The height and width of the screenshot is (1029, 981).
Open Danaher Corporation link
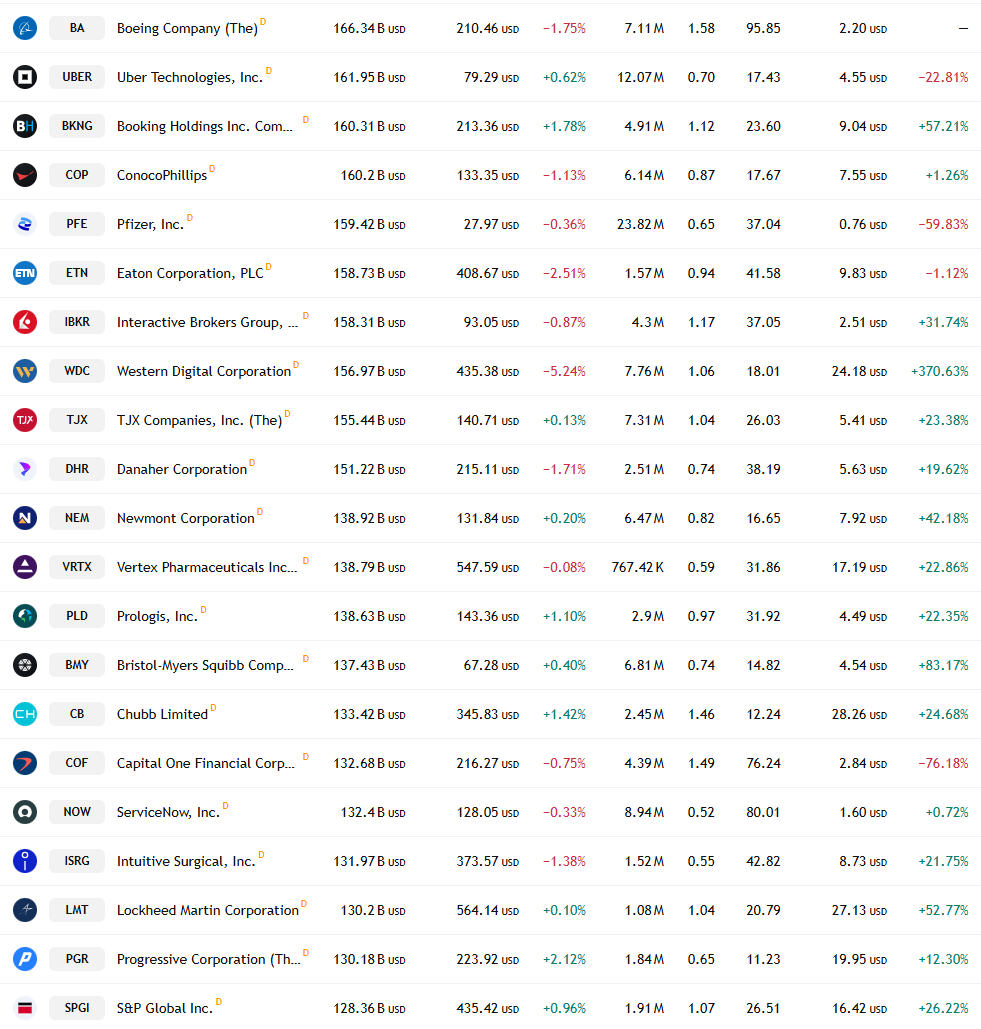point(182,469)
